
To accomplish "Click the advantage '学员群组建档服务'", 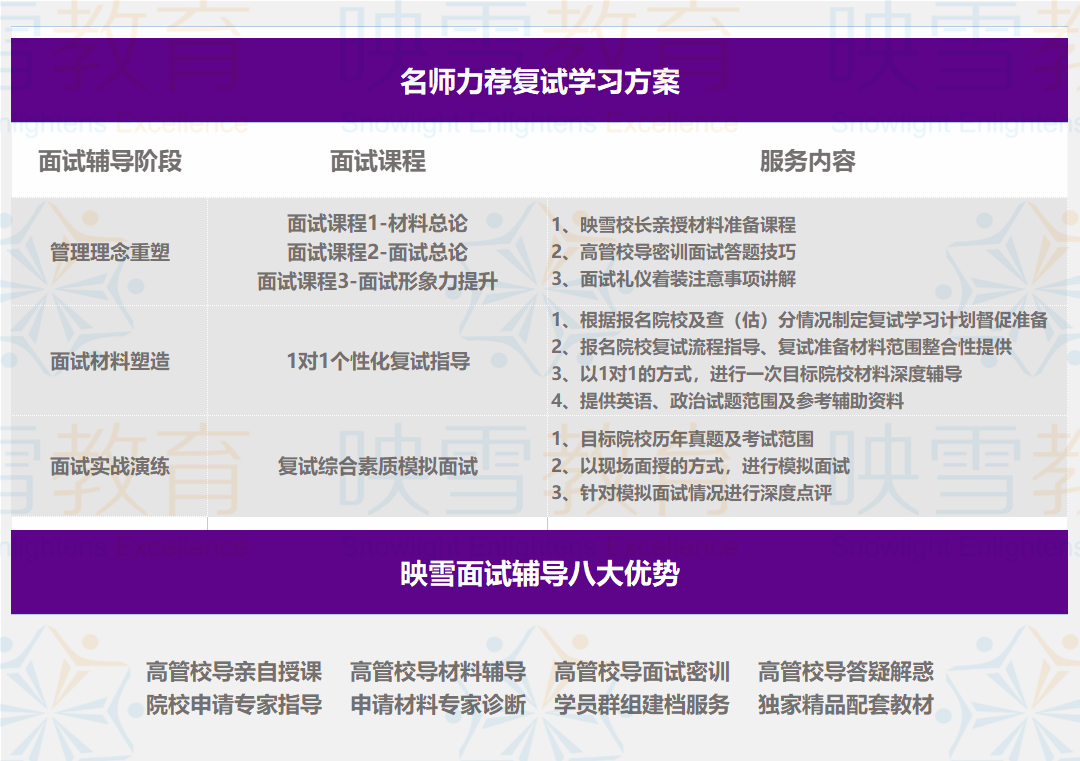I will point(642,705).
